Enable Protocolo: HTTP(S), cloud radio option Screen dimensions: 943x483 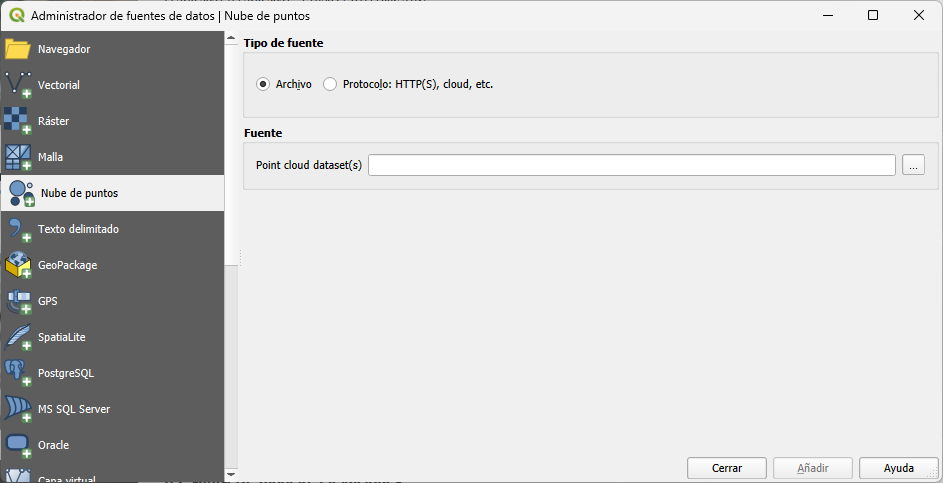[x=330, y=85]
